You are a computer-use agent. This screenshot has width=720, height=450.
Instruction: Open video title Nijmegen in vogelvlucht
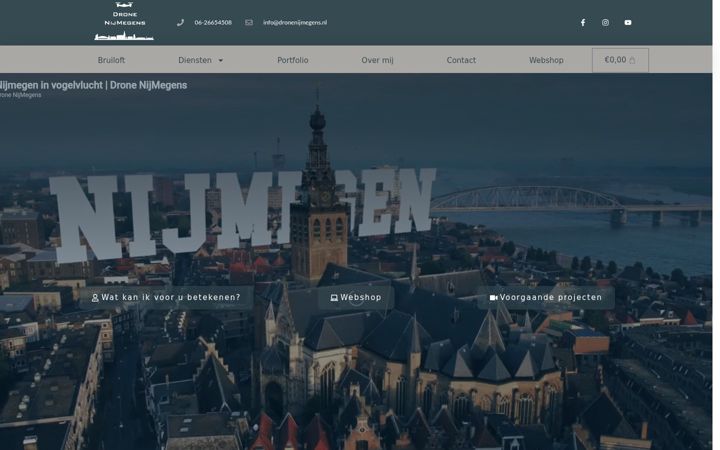pyautogui.click(x=93, y=85)
